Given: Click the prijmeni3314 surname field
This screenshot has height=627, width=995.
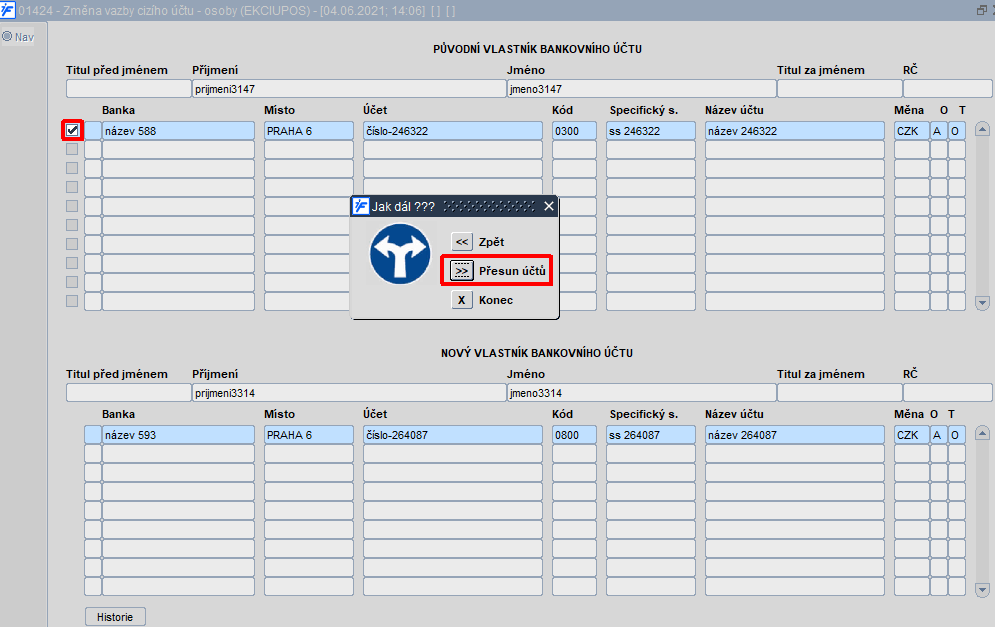Looking at the screenshot, I should click(x=349, y=393).
